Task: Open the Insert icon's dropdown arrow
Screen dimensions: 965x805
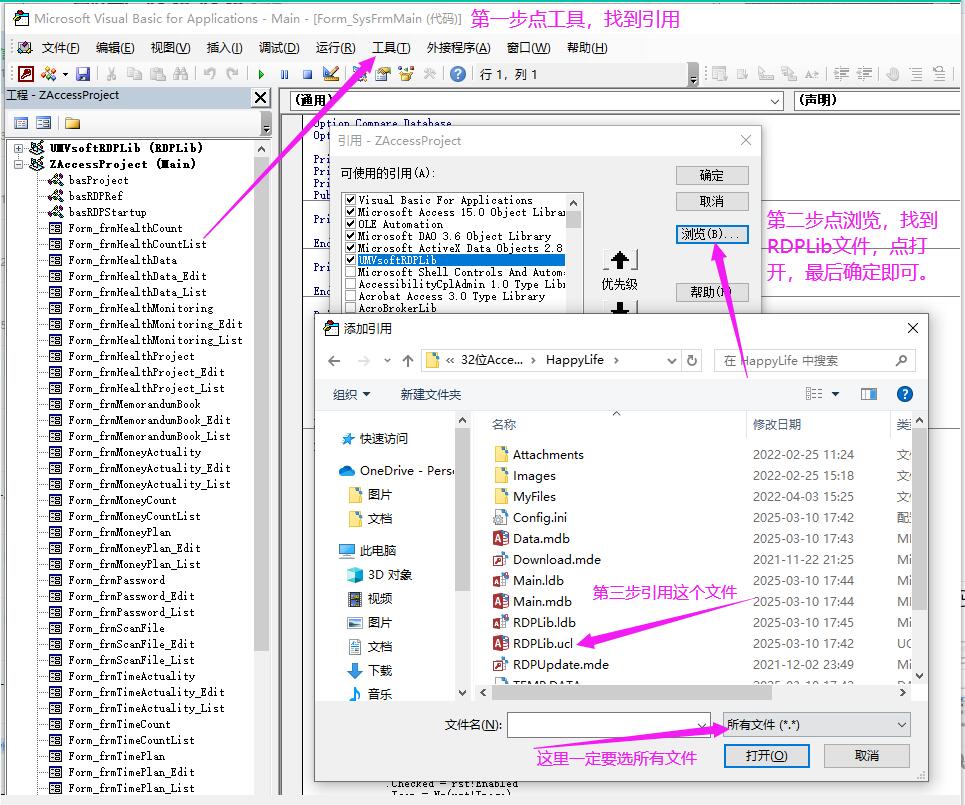Action: (65, 74)
